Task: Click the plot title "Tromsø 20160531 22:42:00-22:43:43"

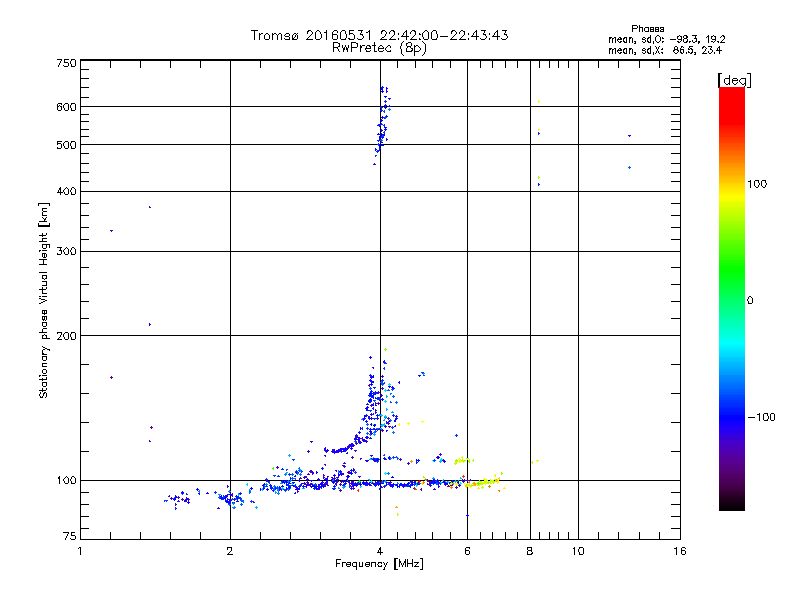Action: [x=379, y=35]
